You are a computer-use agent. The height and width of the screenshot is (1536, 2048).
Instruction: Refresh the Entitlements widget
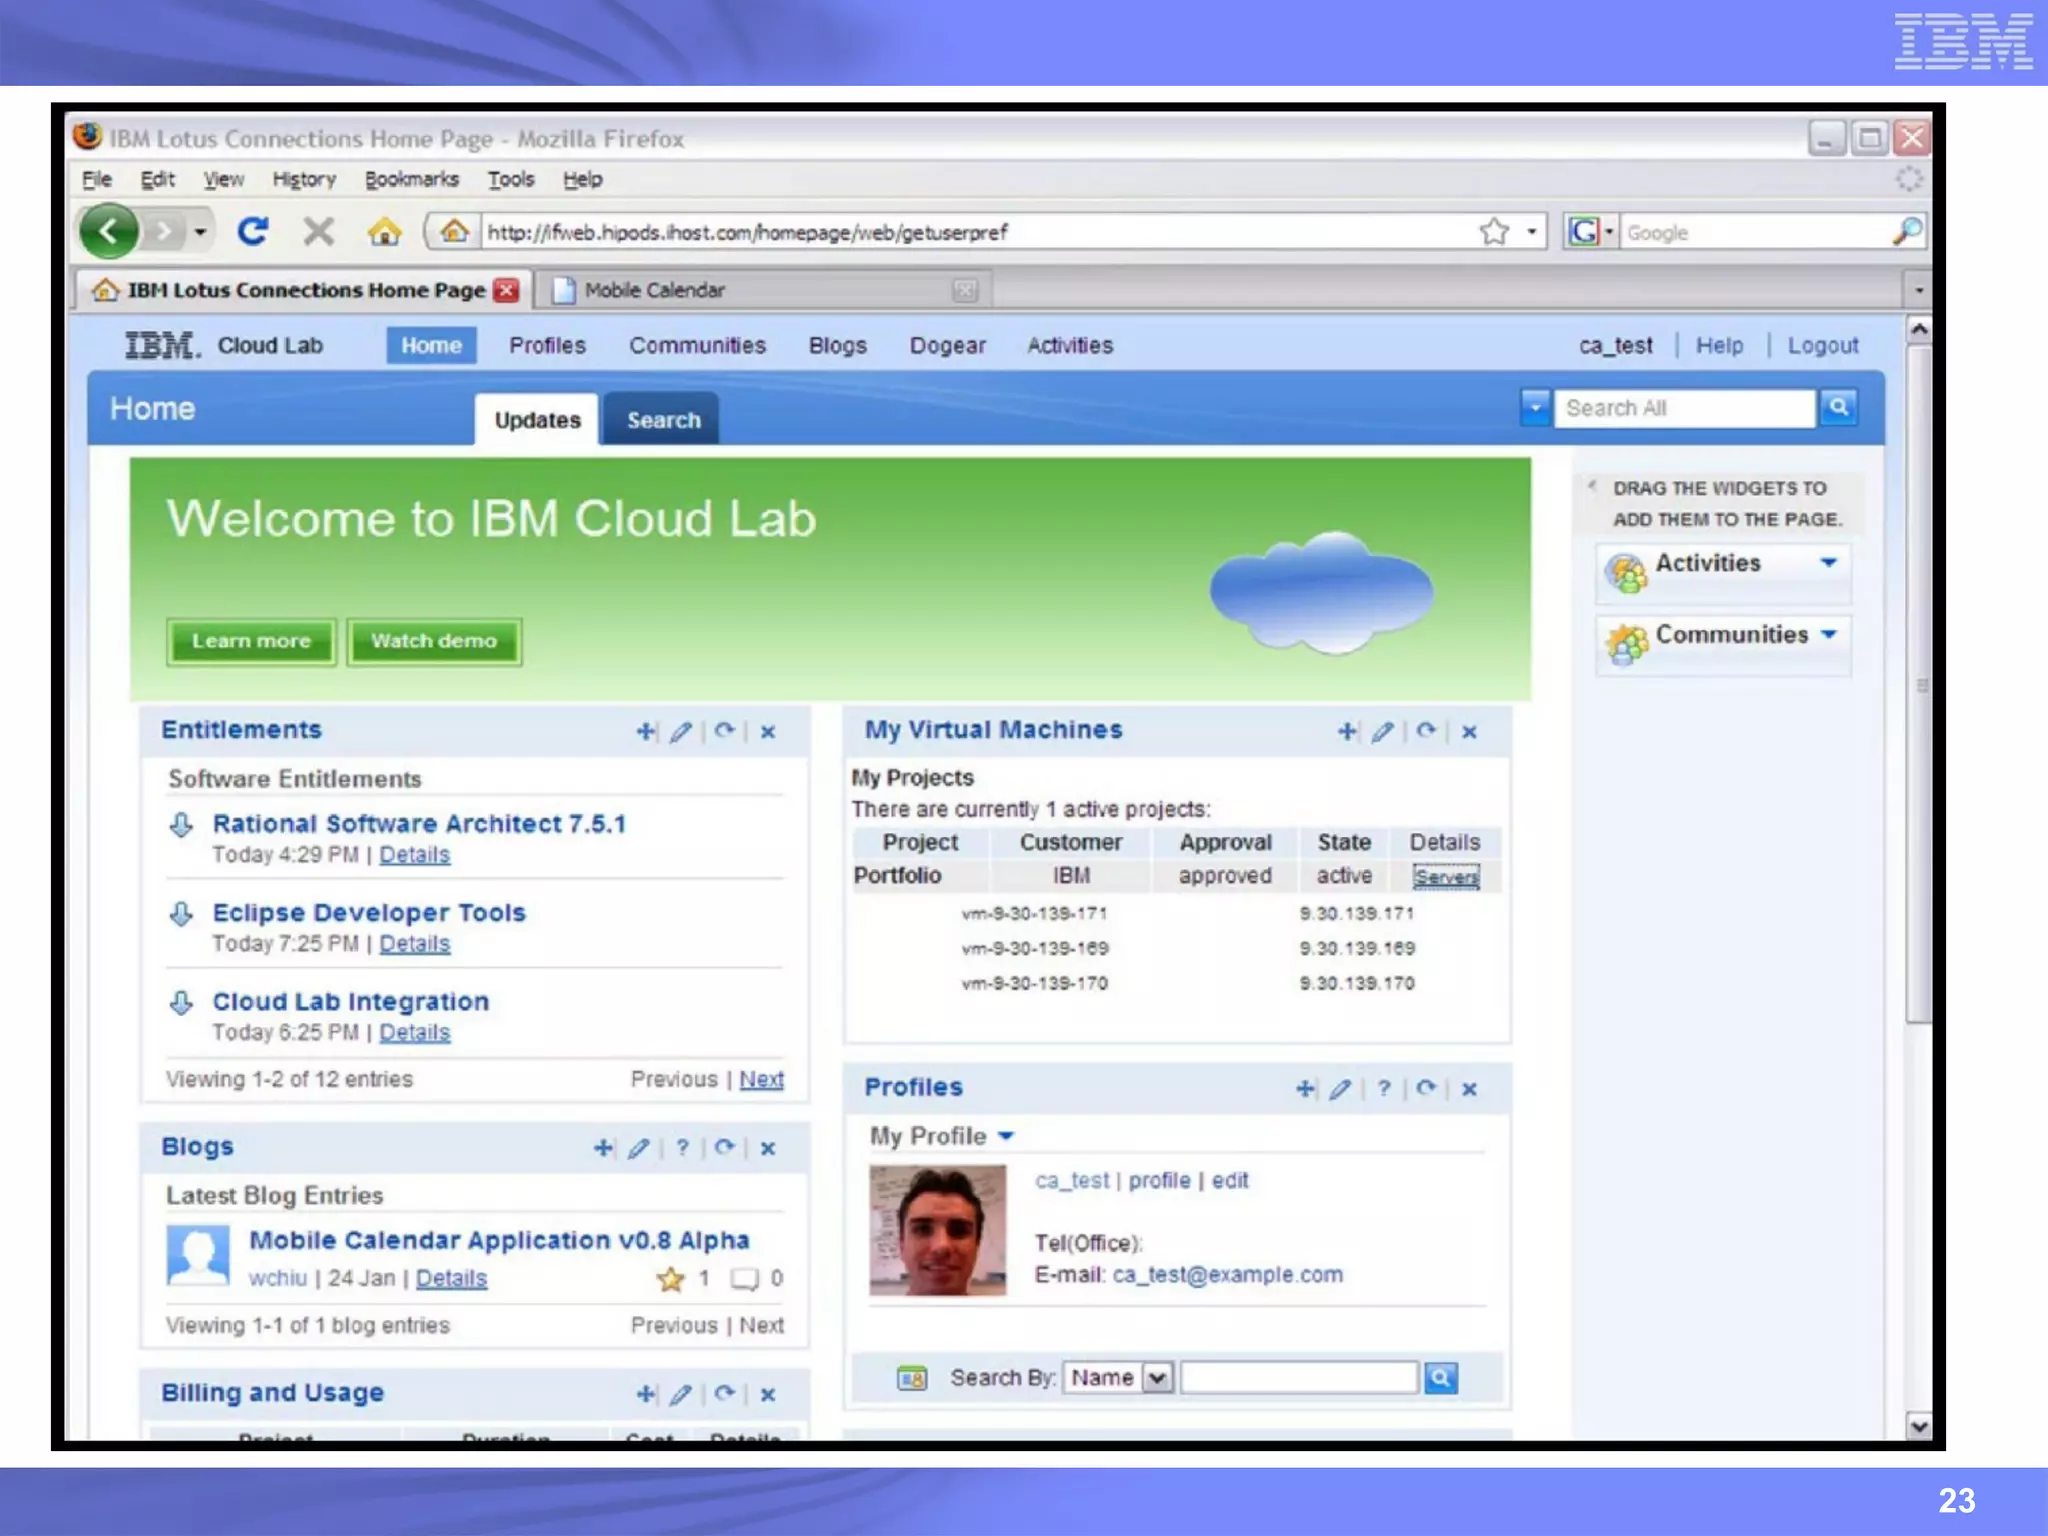pyautogui.click(x=724, y=731)
